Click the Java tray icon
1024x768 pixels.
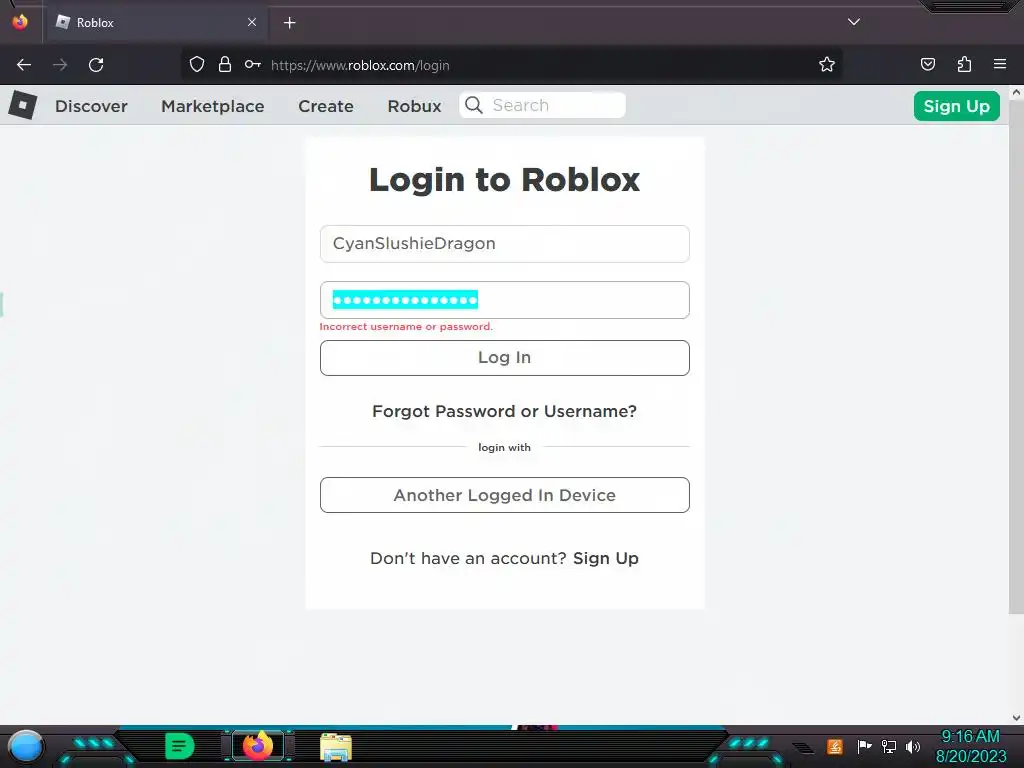click(835, 746)
